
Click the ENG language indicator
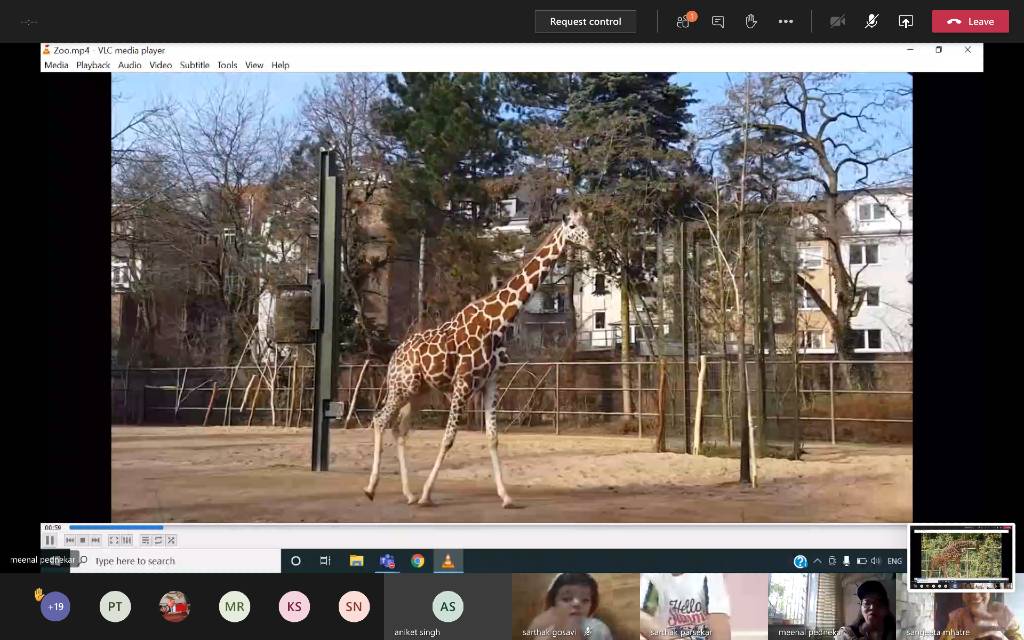(x=895, y=561)
